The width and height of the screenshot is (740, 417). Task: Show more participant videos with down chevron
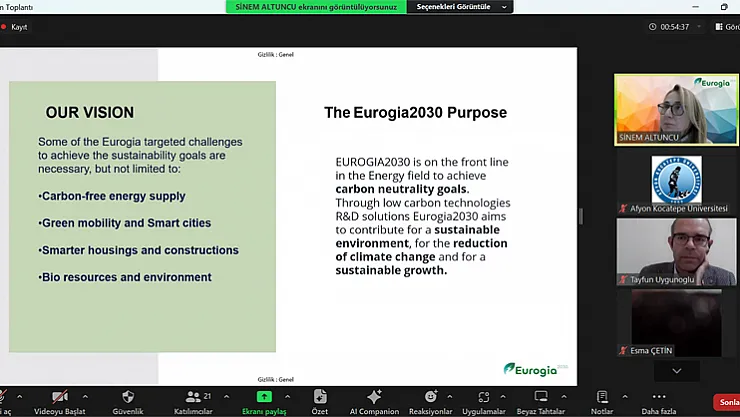point(677,371)
